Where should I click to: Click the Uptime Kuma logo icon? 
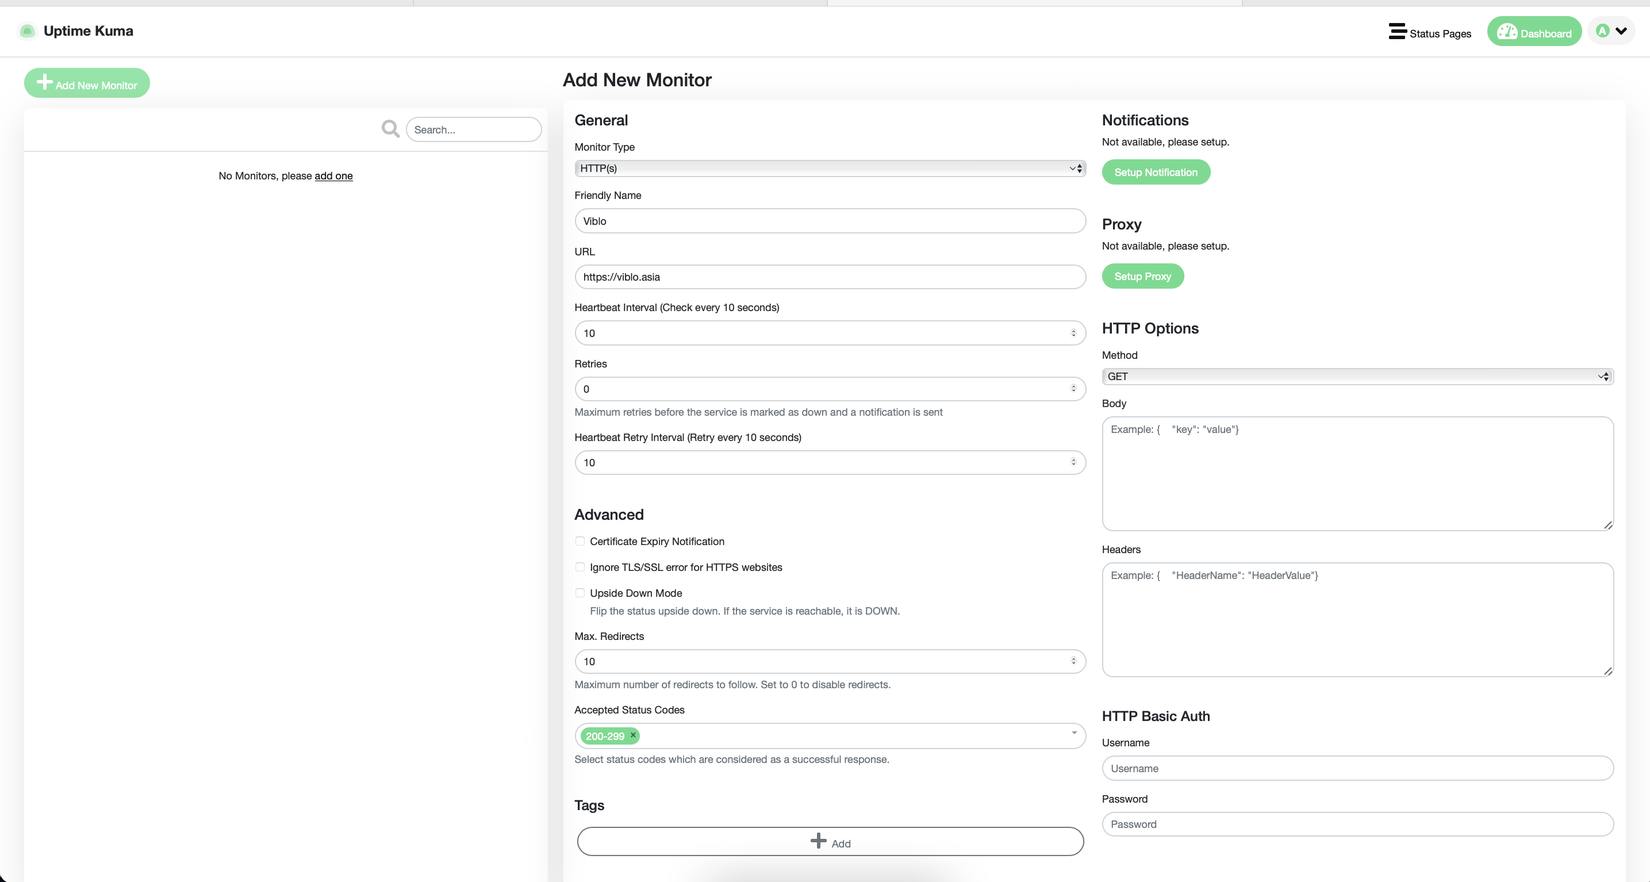pos(27,31)
